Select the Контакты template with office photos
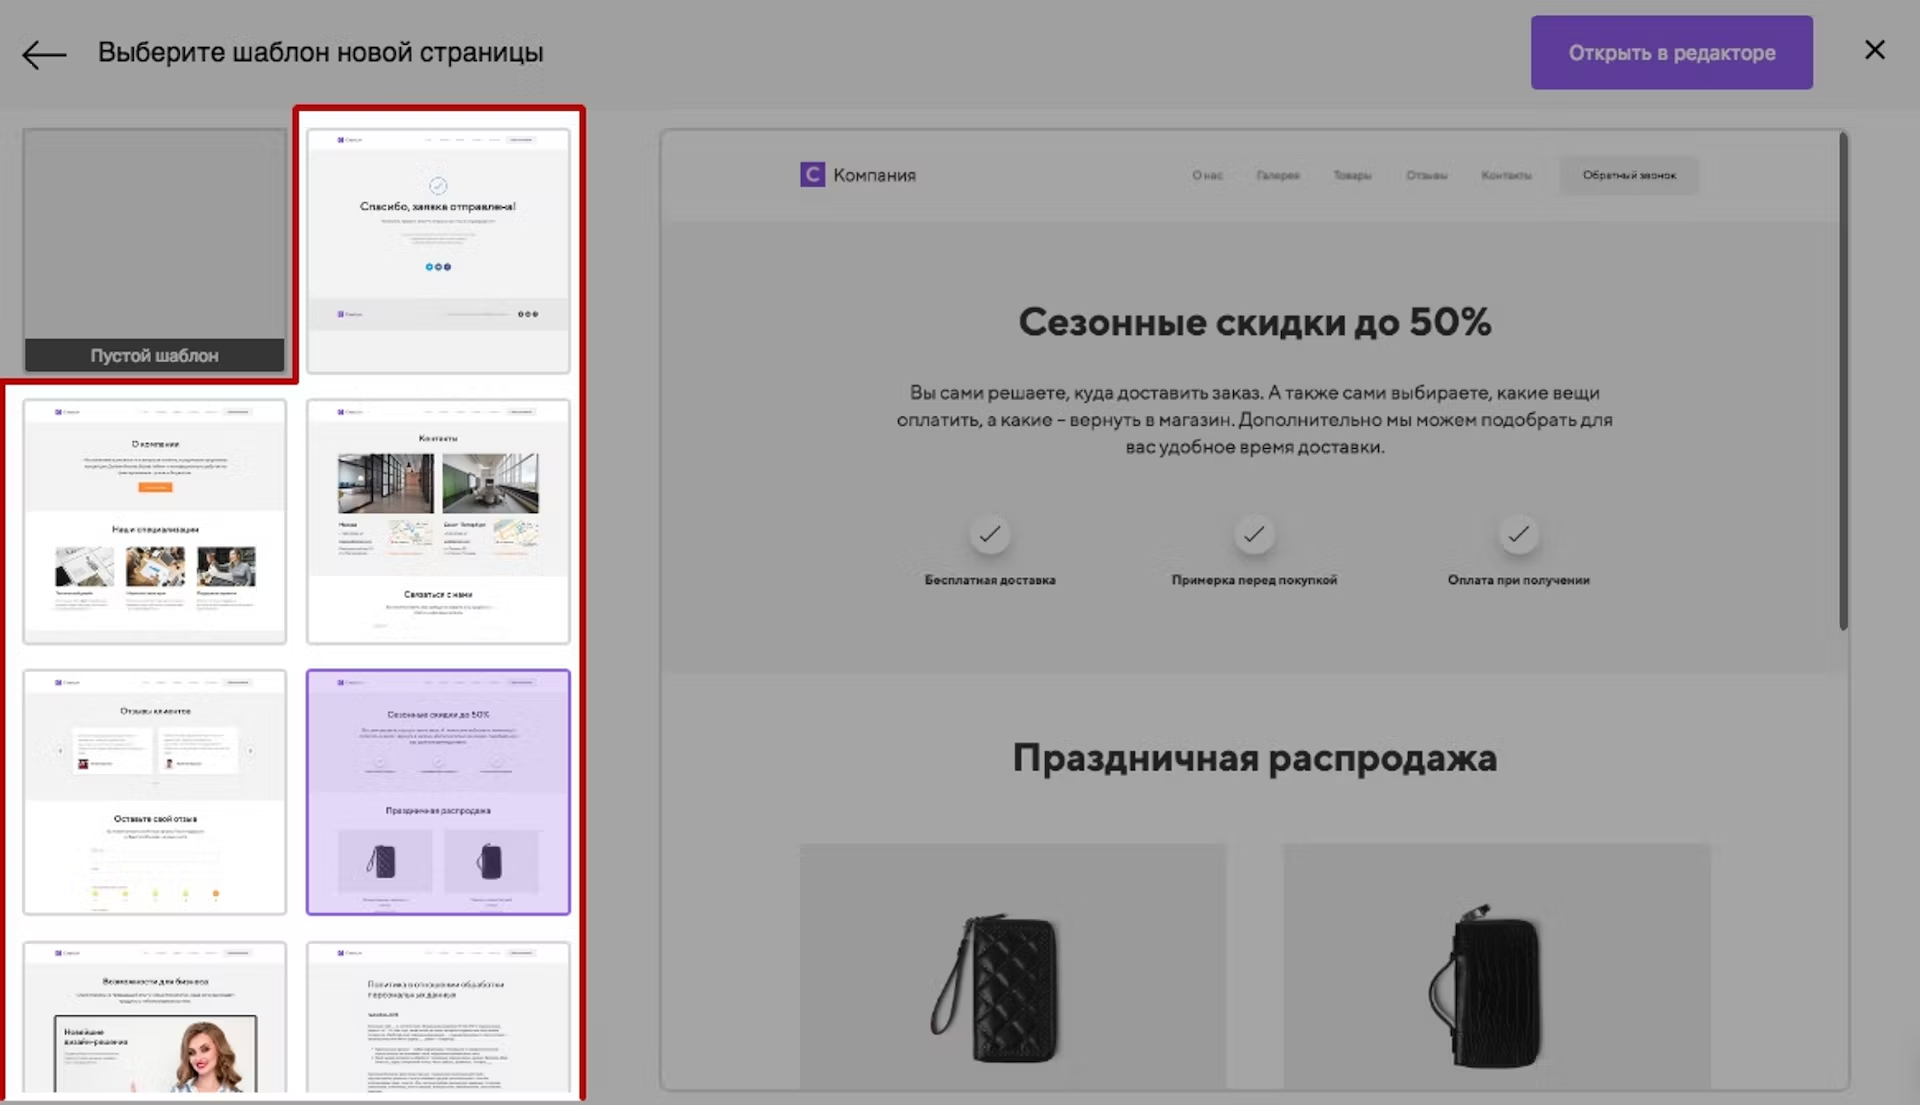This screenshot has height=1105, width=1920. pyautogui.click(x=438, y=521)
